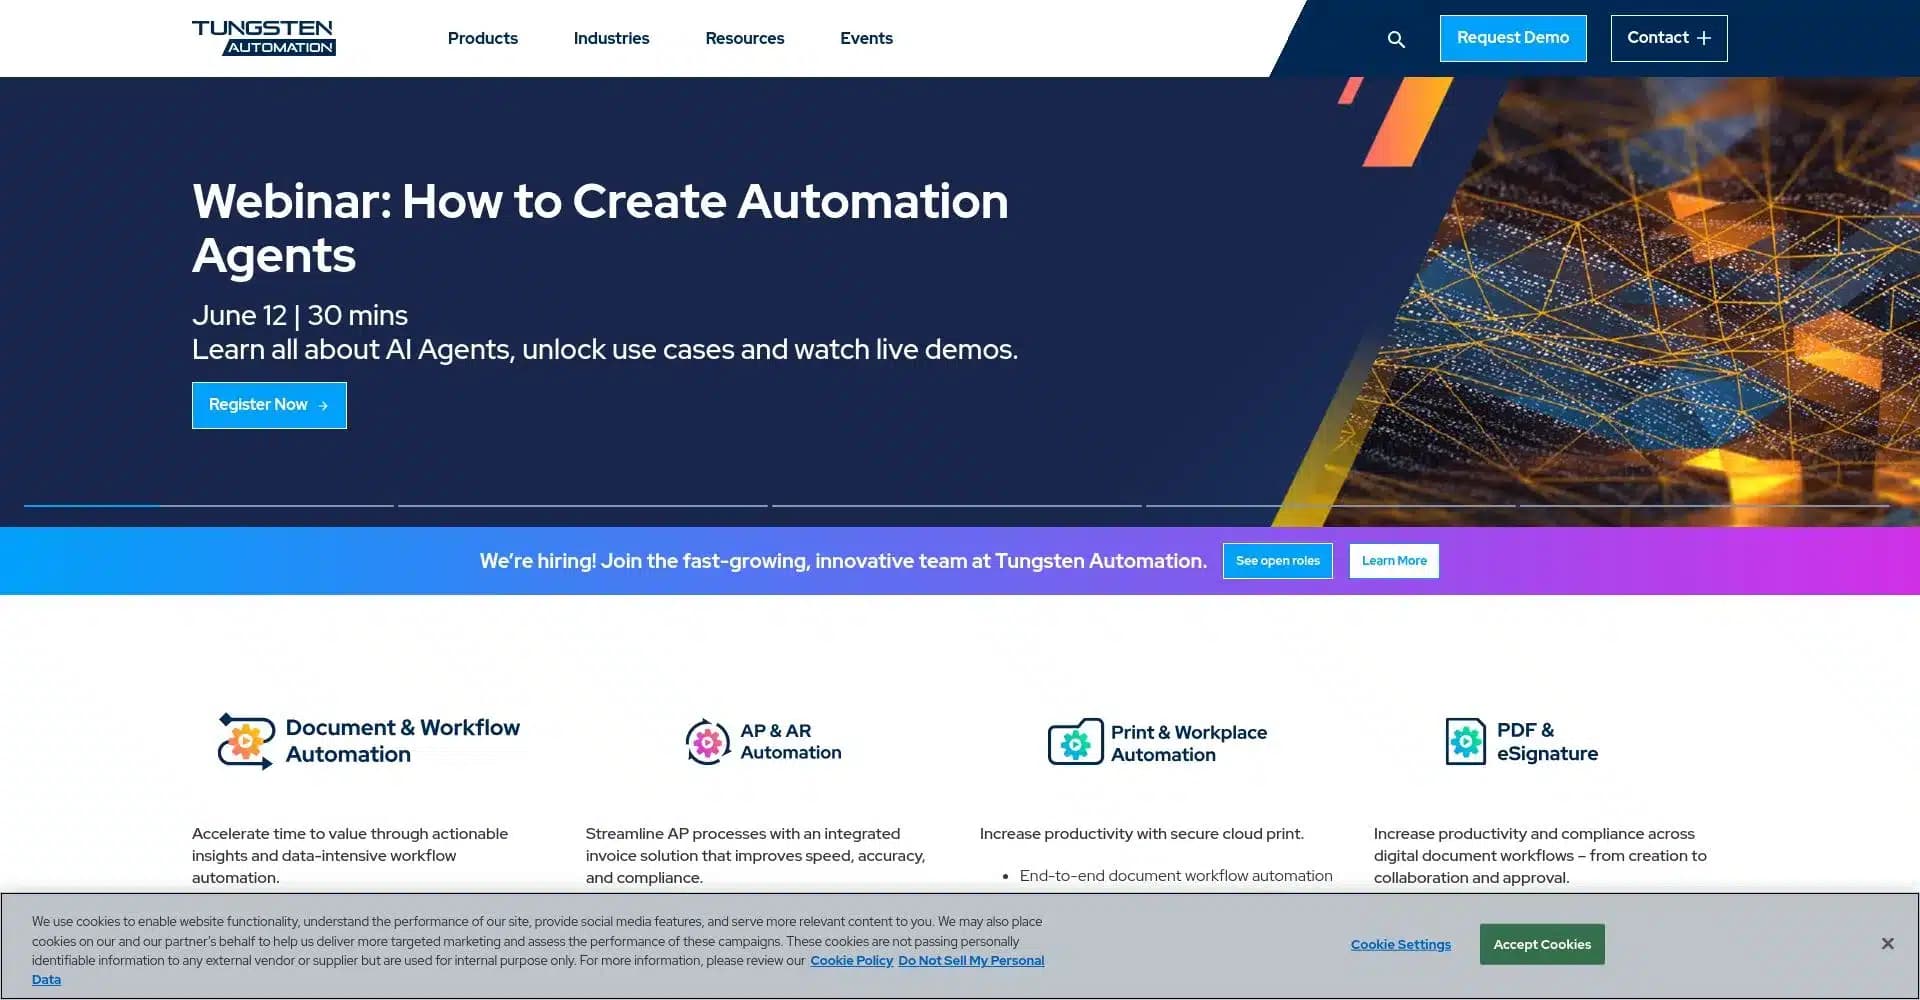Select the second carousel slide indicator

[x=580, y=507]
